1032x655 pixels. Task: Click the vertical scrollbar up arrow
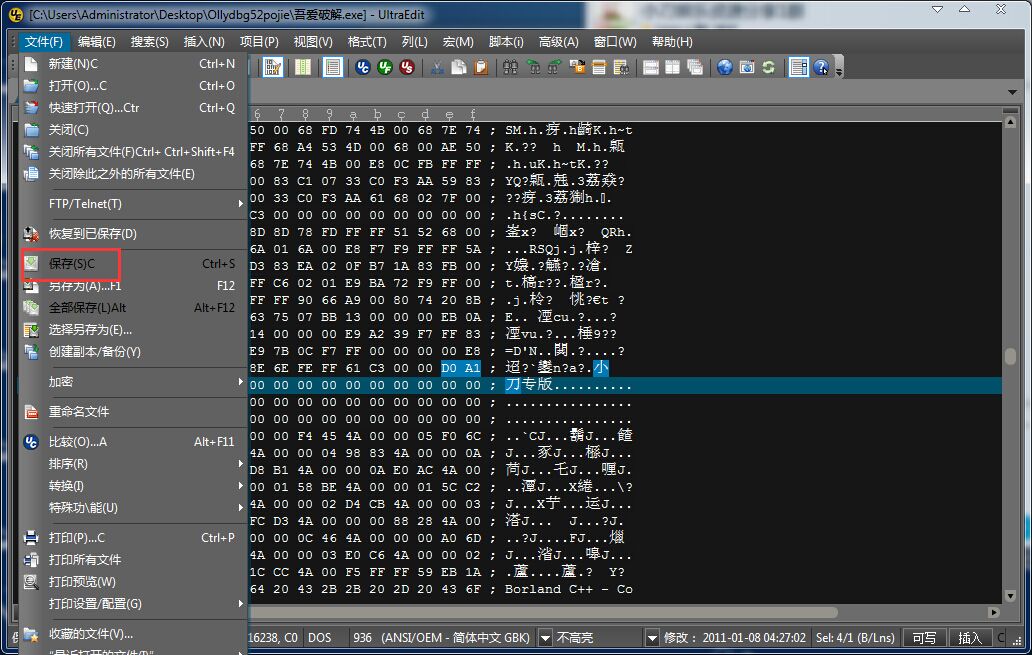click(x=1010, y=122)
